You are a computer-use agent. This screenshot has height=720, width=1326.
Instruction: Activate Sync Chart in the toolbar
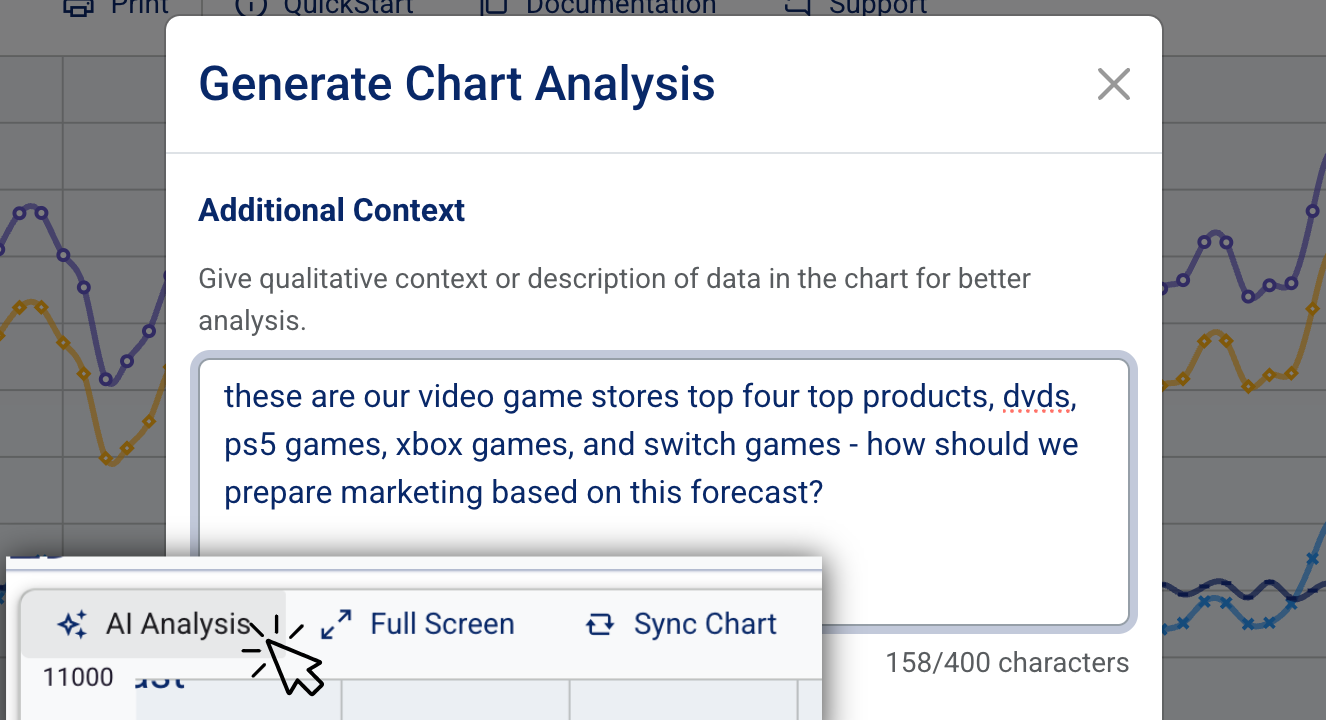[x=704, y=622]
